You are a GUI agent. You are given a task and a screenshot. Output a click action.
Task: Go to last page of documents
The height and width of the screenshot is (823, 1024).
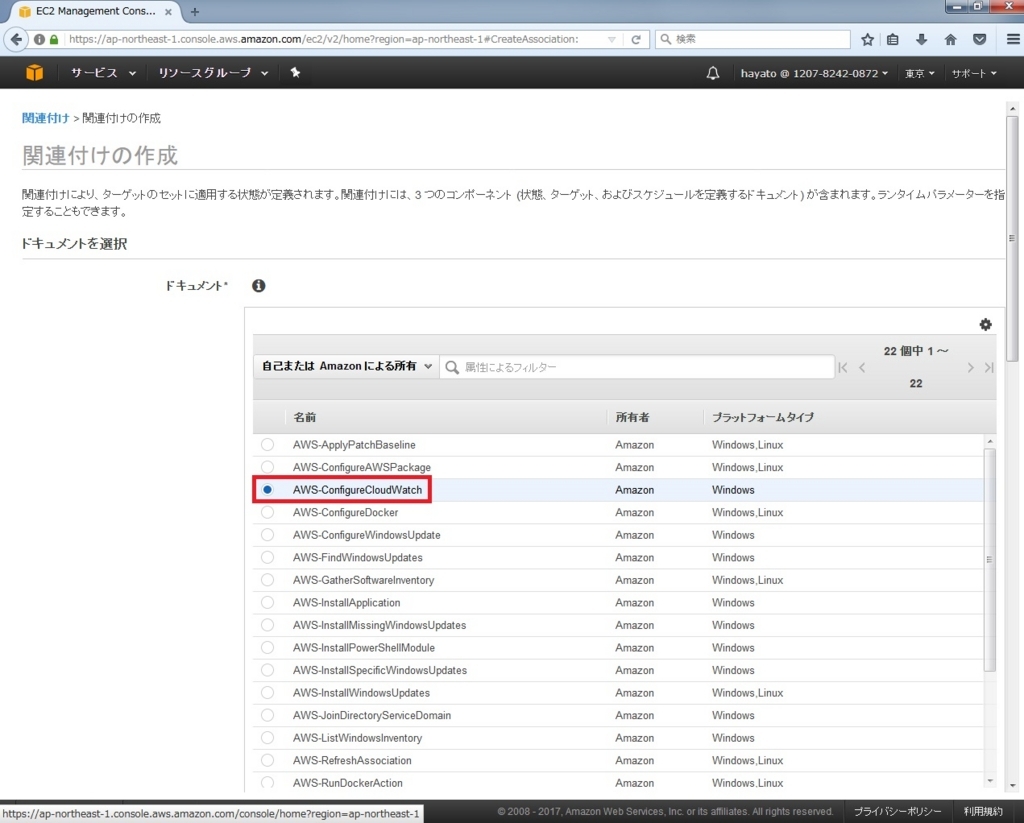(989, 368)
